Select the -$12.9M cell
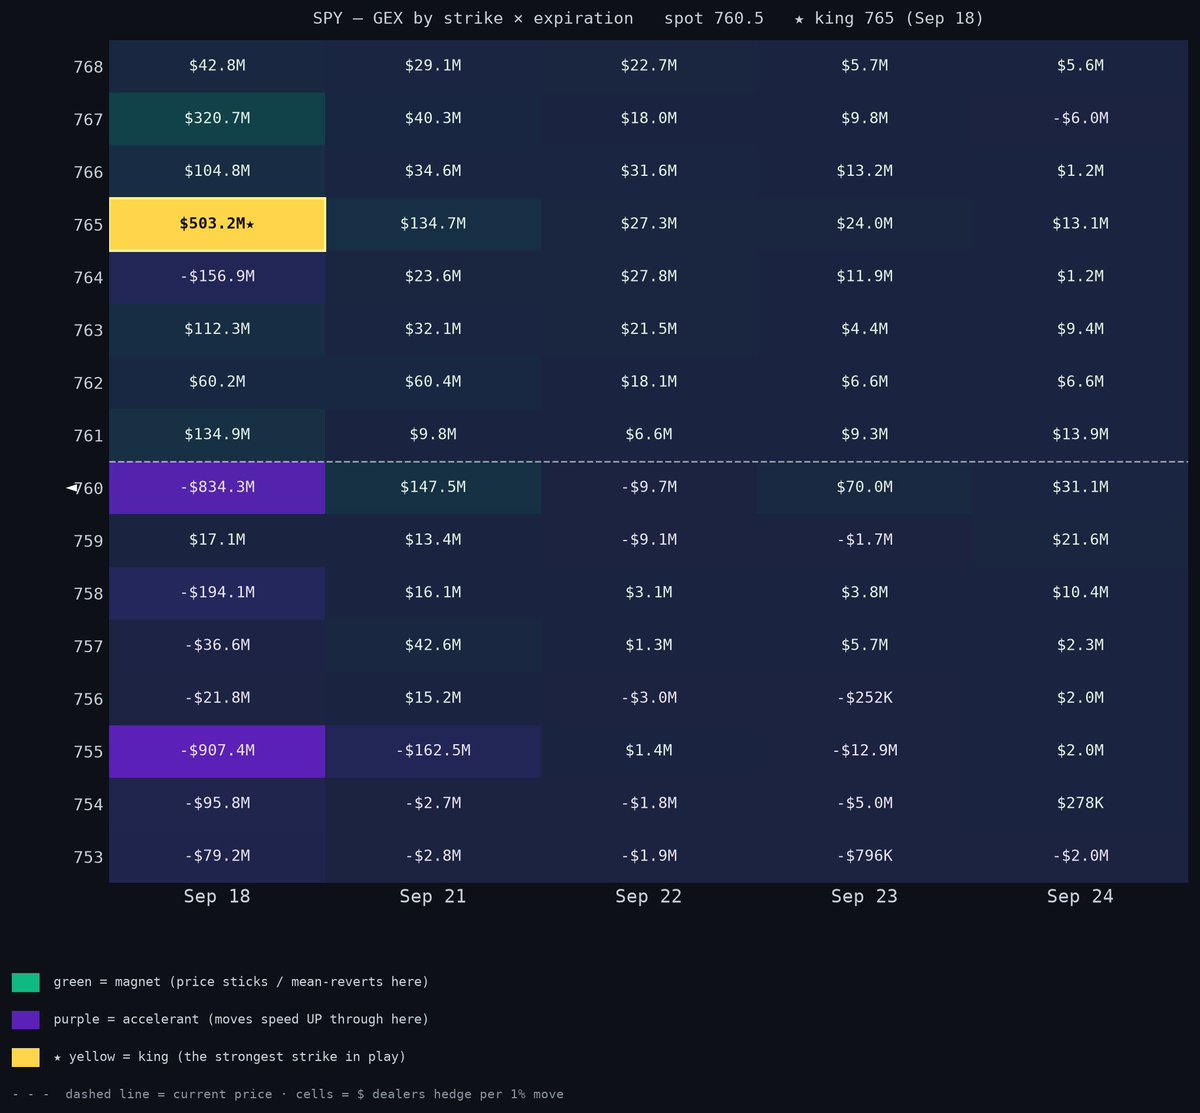The width and height of the screenshot is (1200, 1113). [864, 751]
